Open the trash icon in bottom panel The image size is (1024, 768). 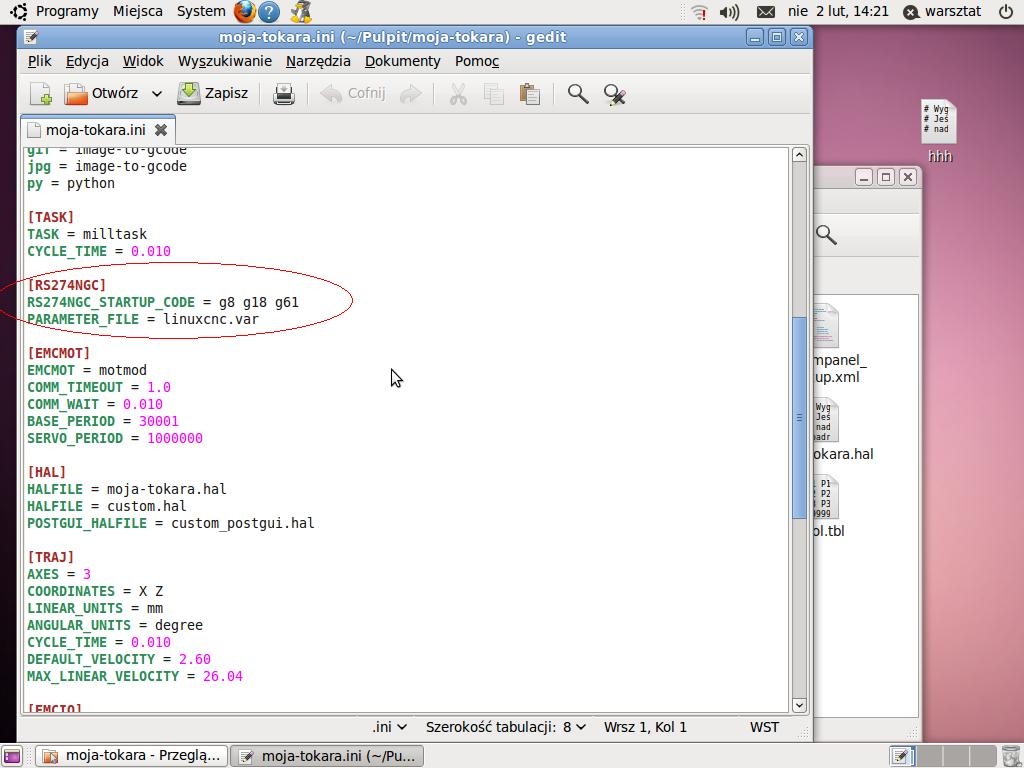pos(1010,756)
